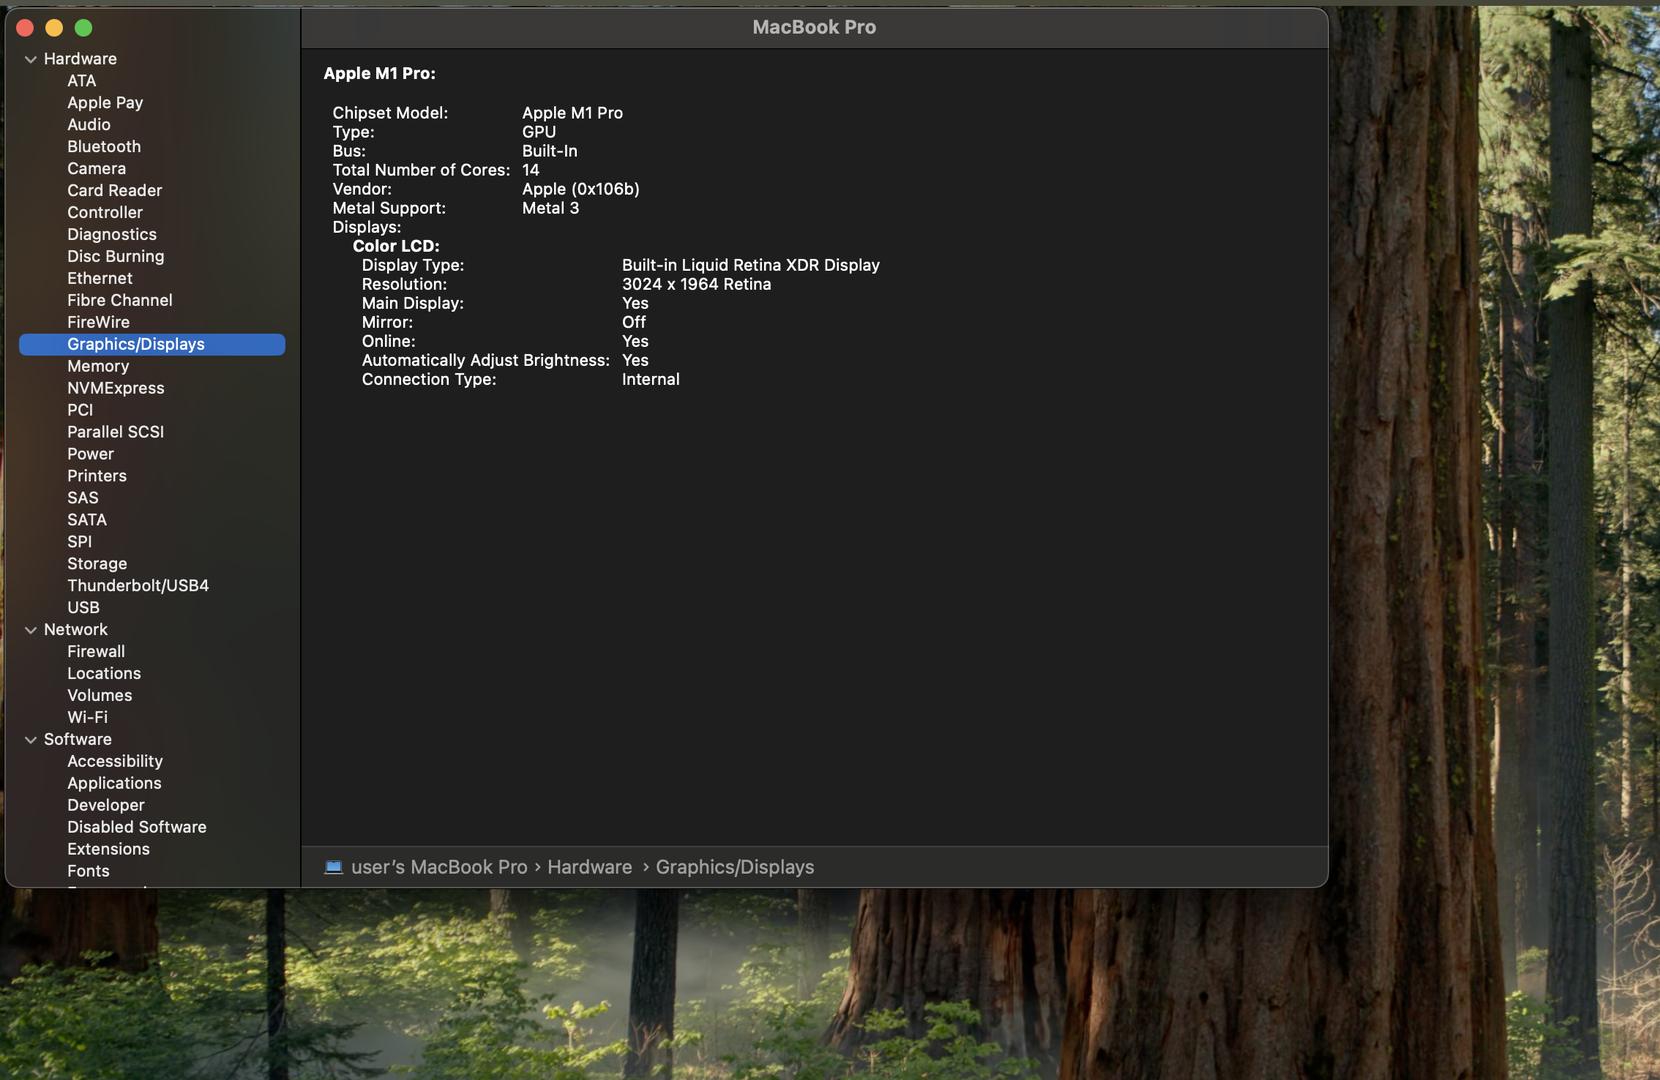This screenshot has width=1660, height=1080.
Task: Open Diagnostics in the sidebar
Action: [112, 235]
